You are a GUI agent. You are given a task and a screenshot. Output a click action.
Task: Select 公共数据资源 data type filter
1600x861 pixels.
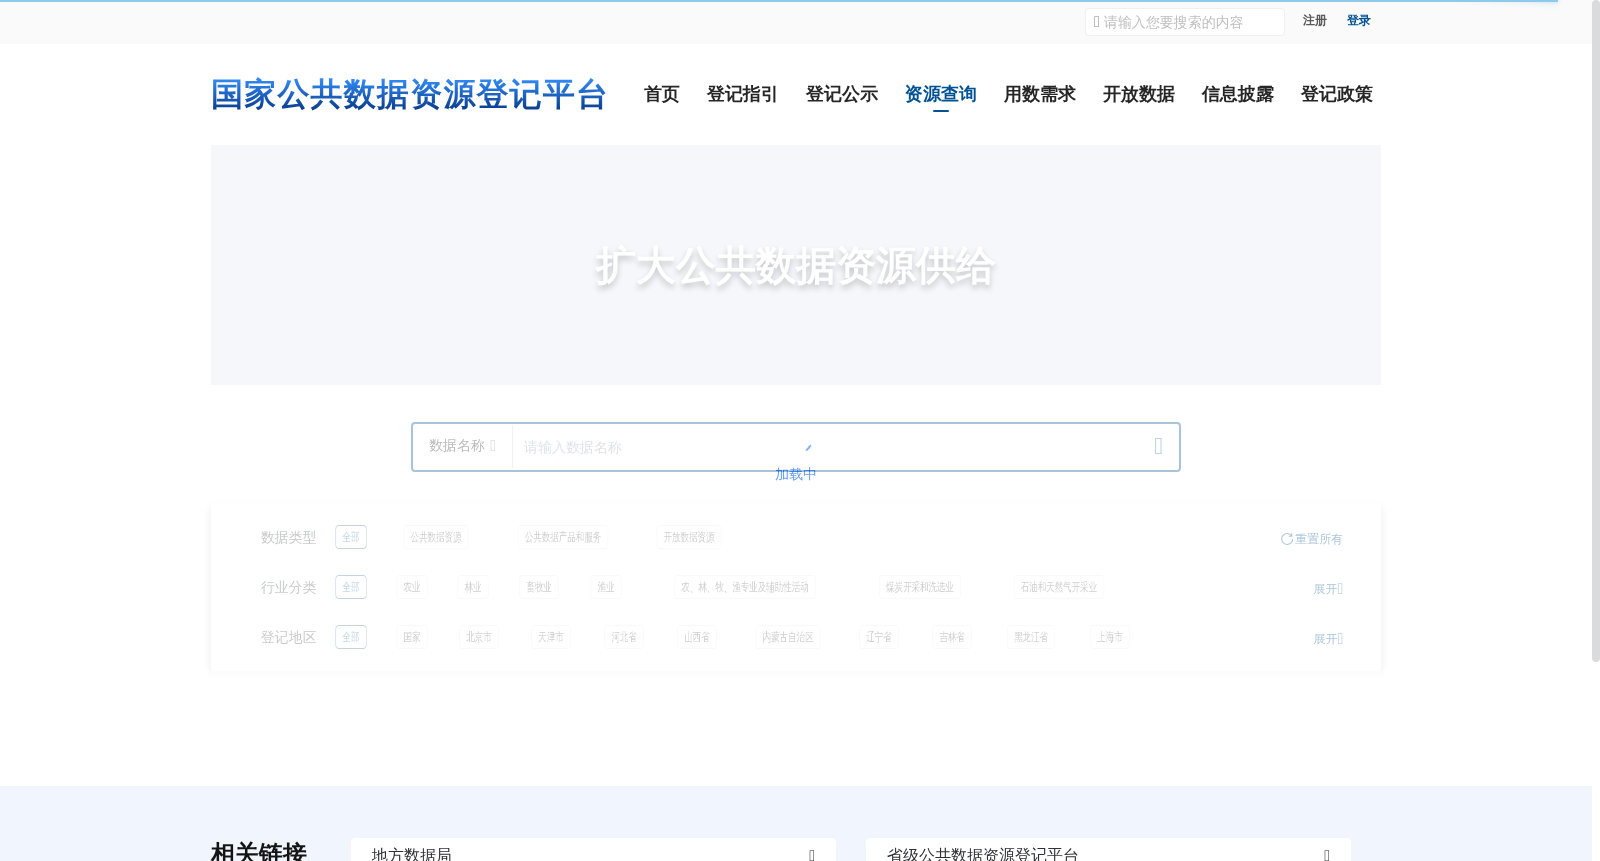[x=436, y=537]
